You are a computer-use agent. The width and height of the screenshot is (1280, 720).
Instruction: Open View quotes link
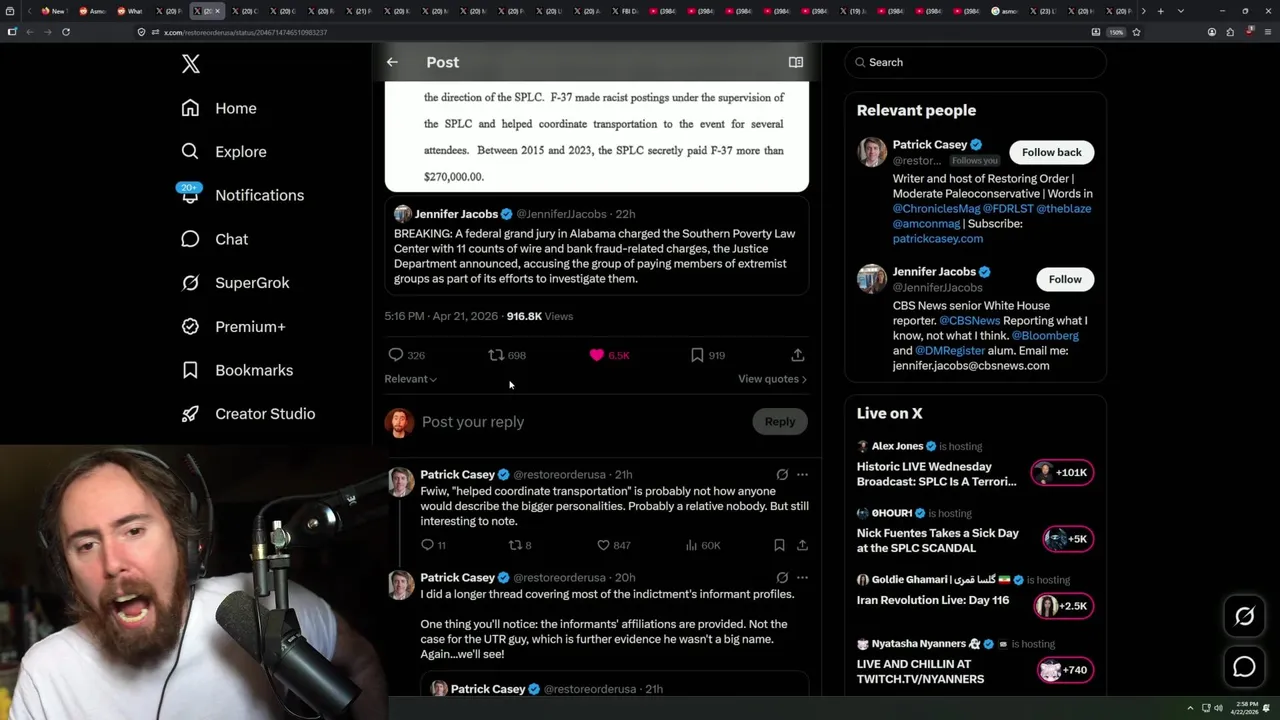pos(772,379)
